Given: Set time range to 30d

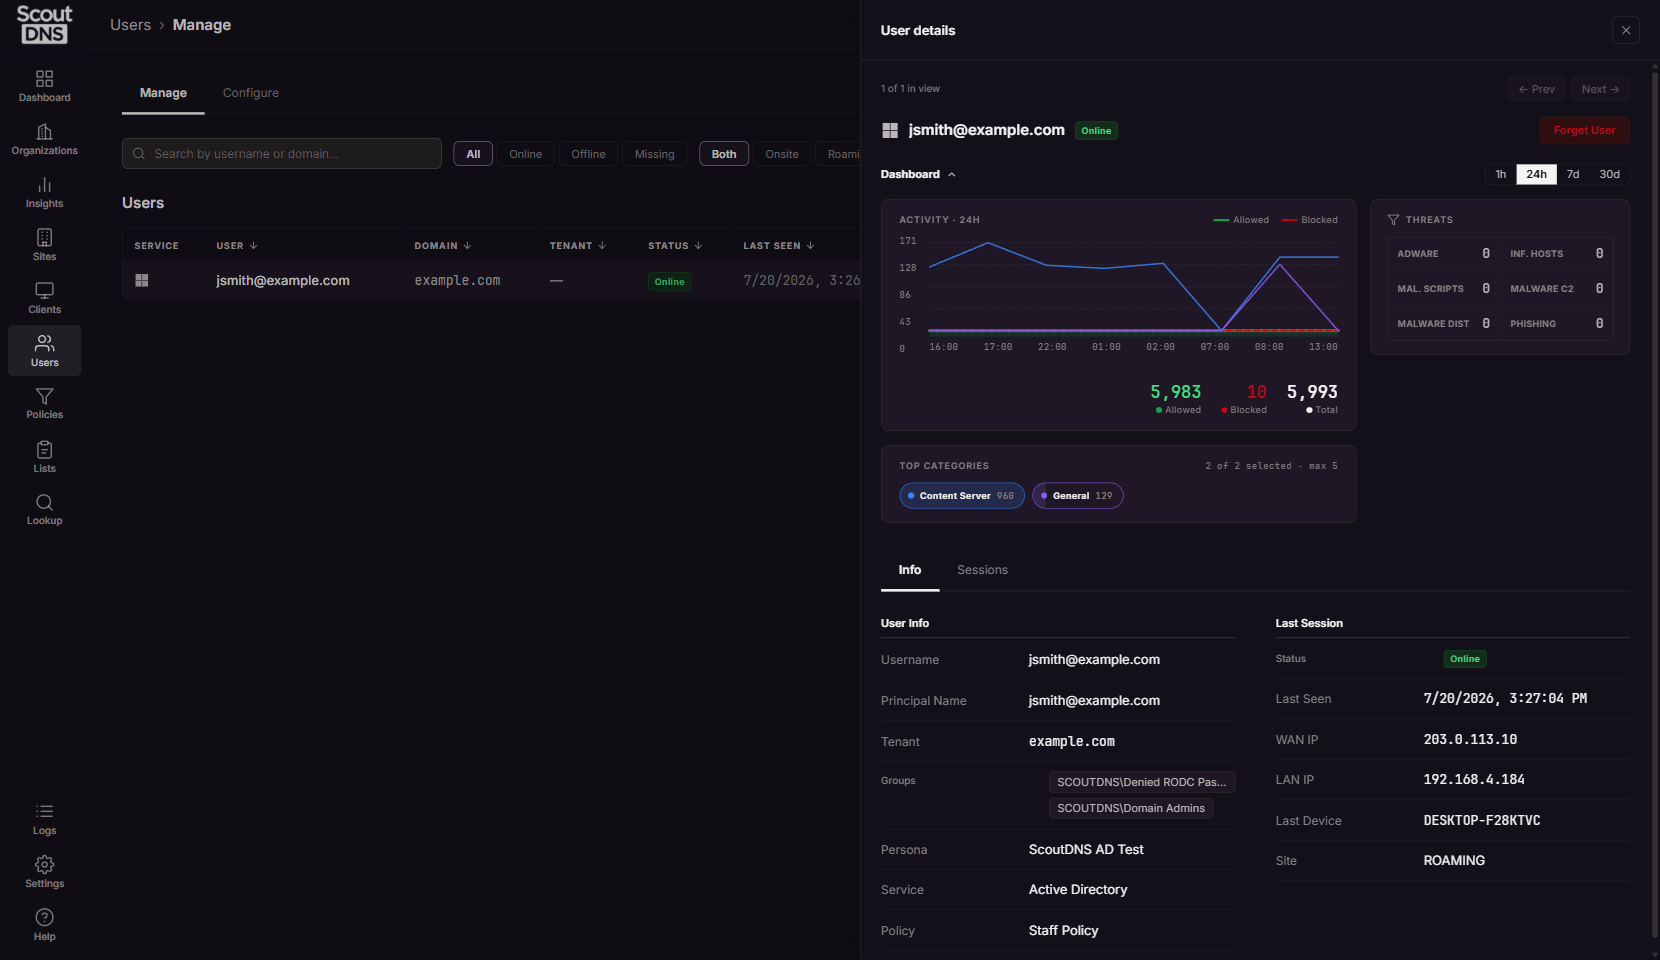Looking at the screenshot, I should coord(1609,174).
